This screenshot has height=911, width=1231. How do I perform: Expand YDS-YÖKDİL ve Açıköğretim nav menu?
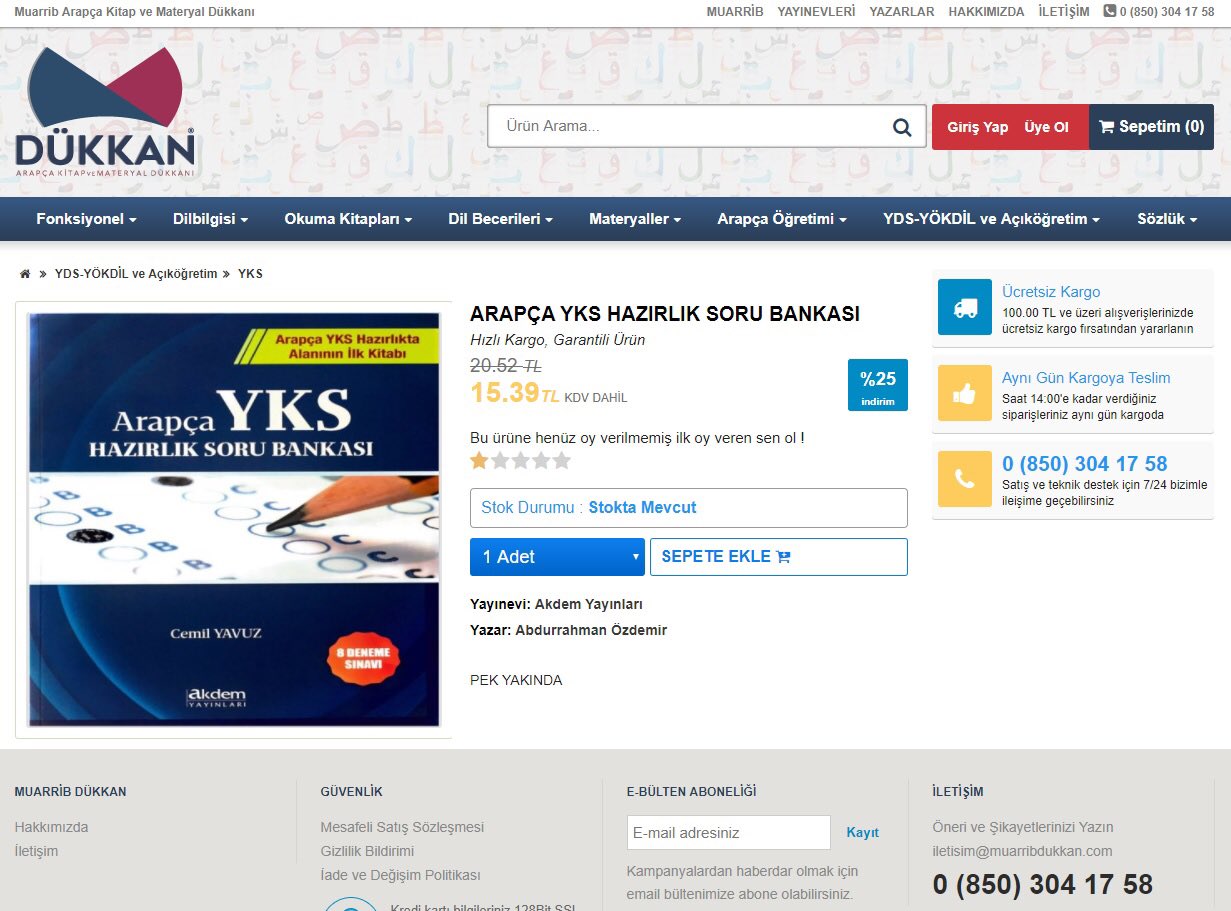pyautogui.click(x=991, y=219)
